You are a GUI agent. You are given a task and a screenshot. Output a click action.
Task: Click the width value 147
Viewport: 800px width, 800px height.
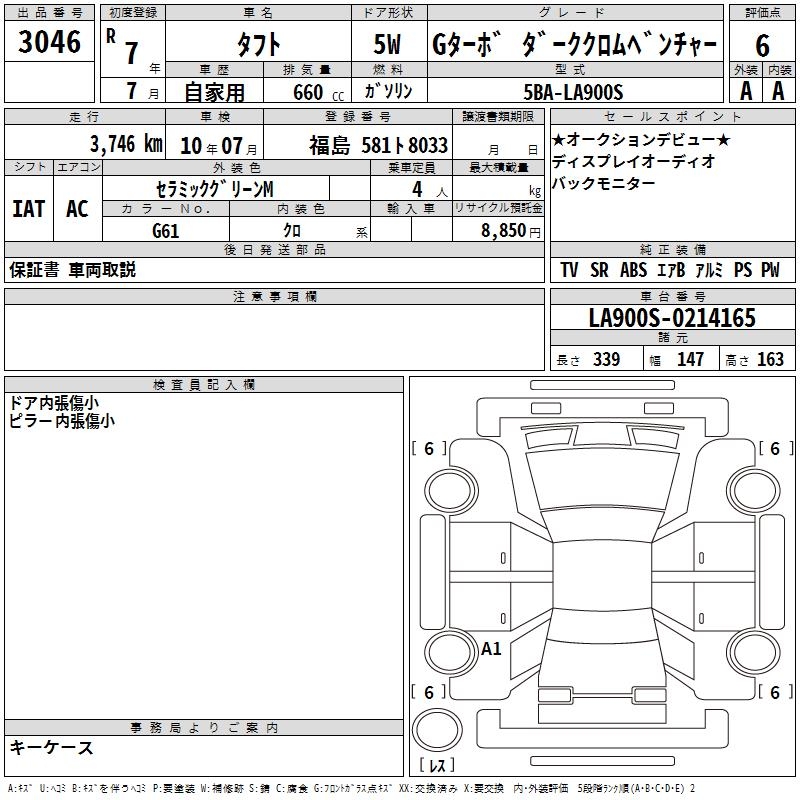[690, 360]
